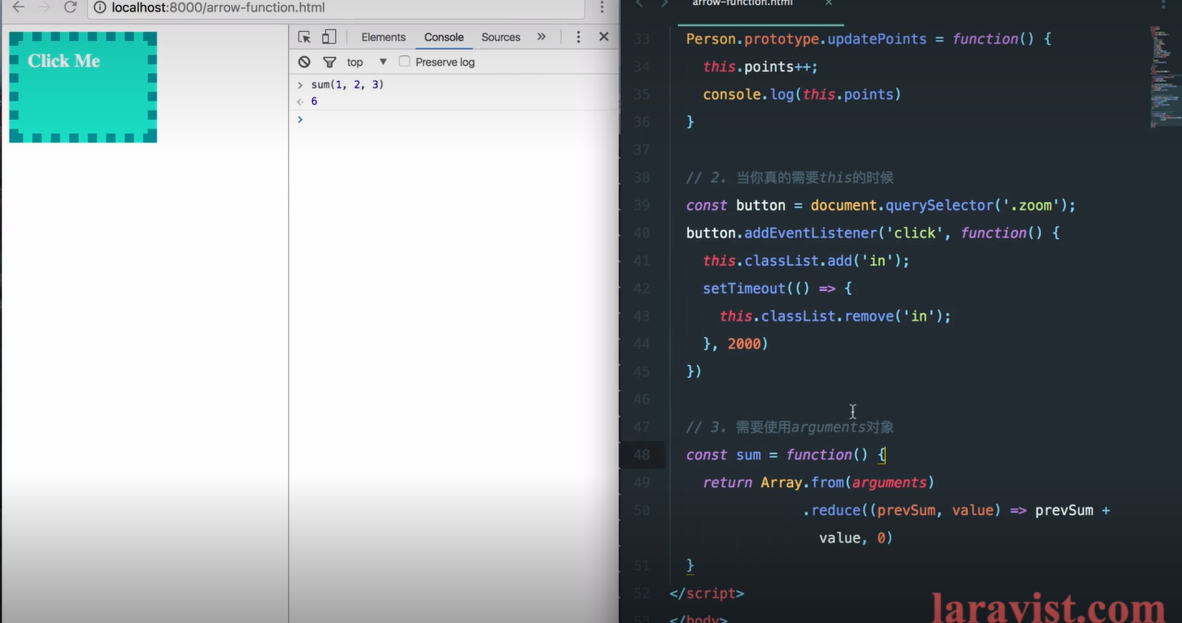The width and height of the screenshot is (1182, 623).
Task: Focus the browser address bar
Action: click(x=335, y=8)
